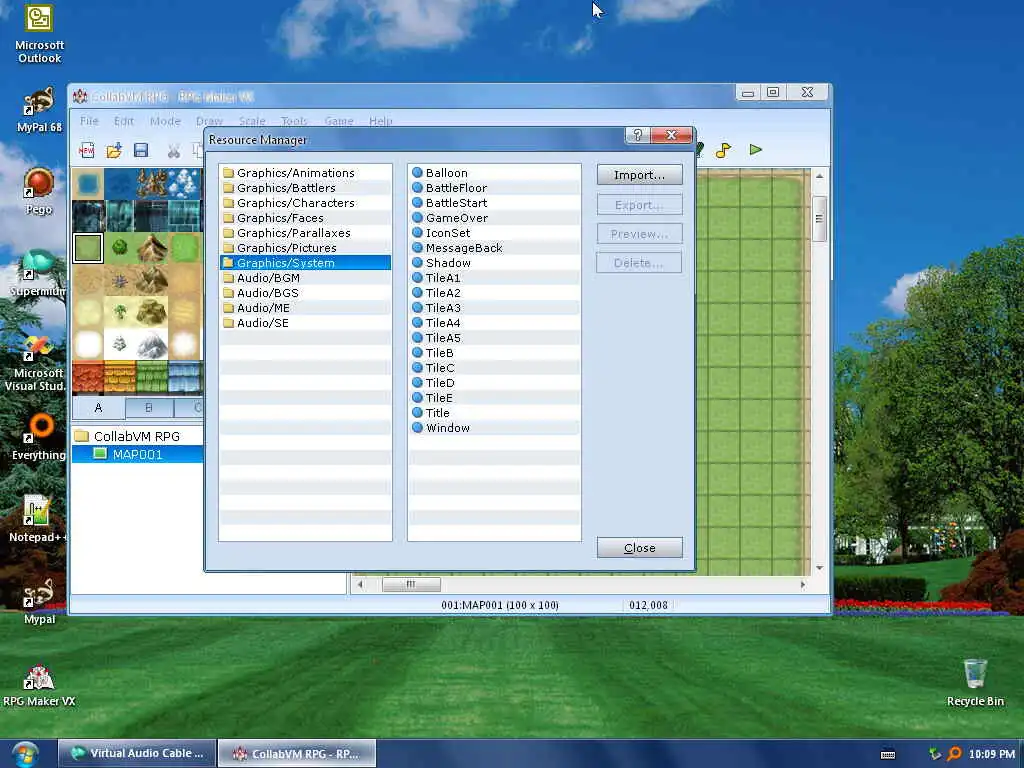Select Audio/SE folder
This screenshot has width=1024, height=768.
[x=305, y=323]
